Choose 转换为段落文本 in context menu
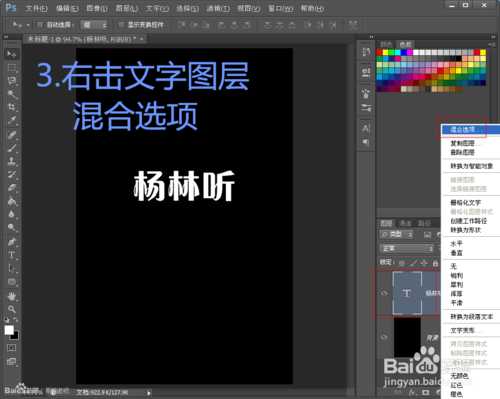This screenshot has width=500, height=399. coord(470,317)
